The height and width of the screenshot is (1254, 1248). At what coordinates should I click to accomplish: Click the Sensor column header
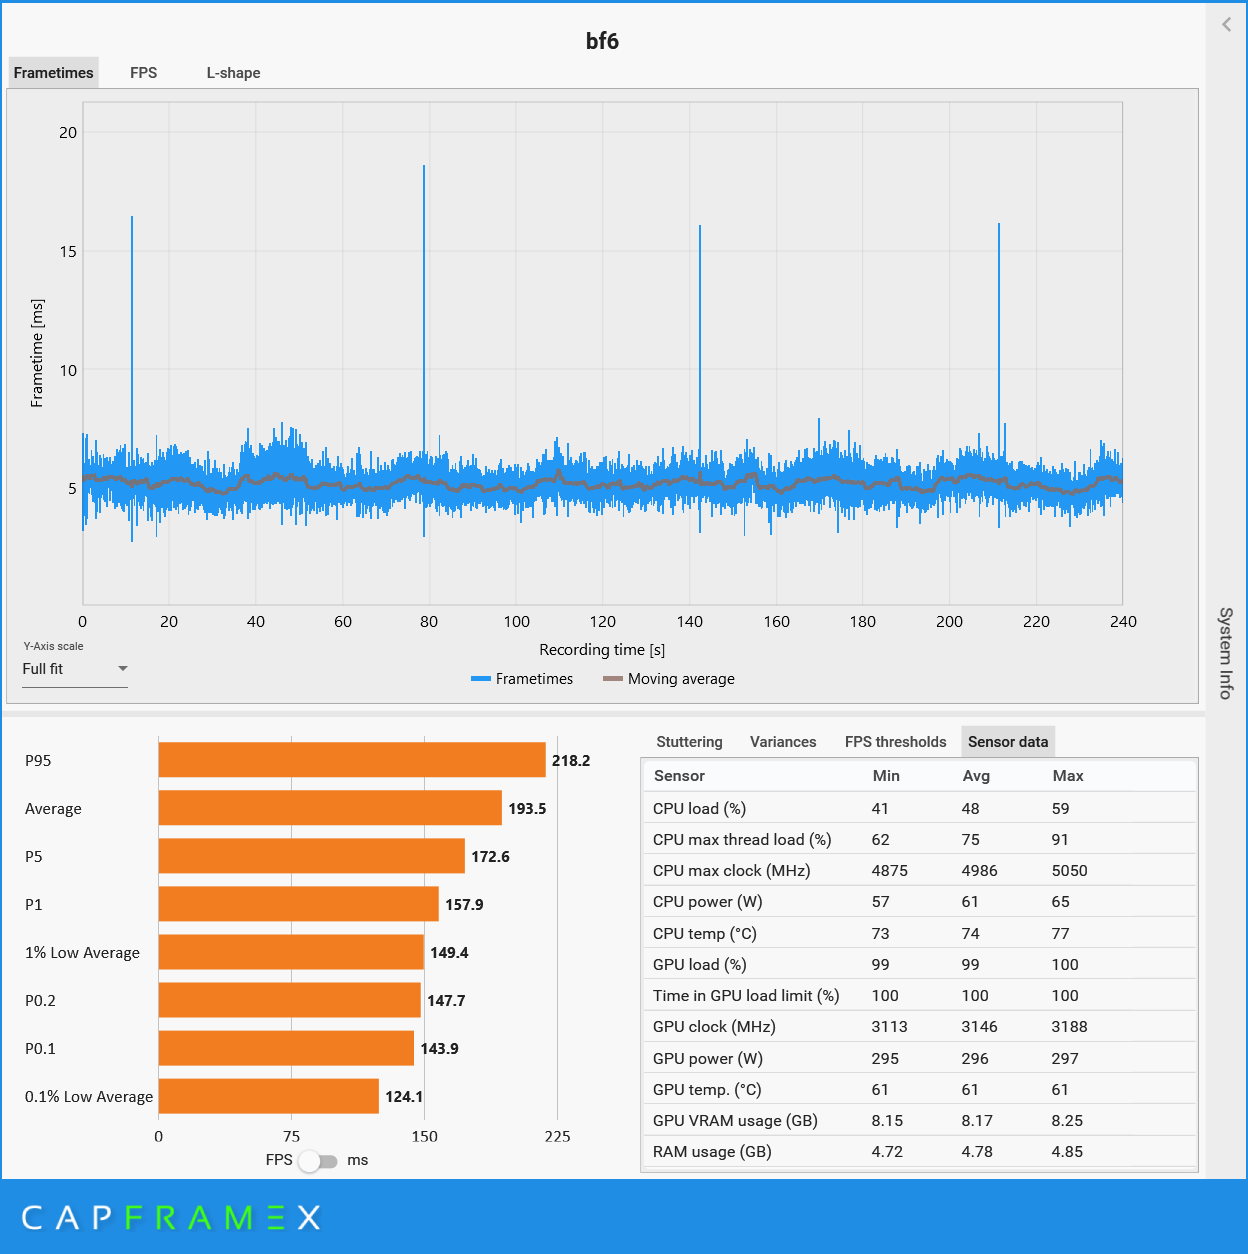pyautogui.click(x=679, y=776)
